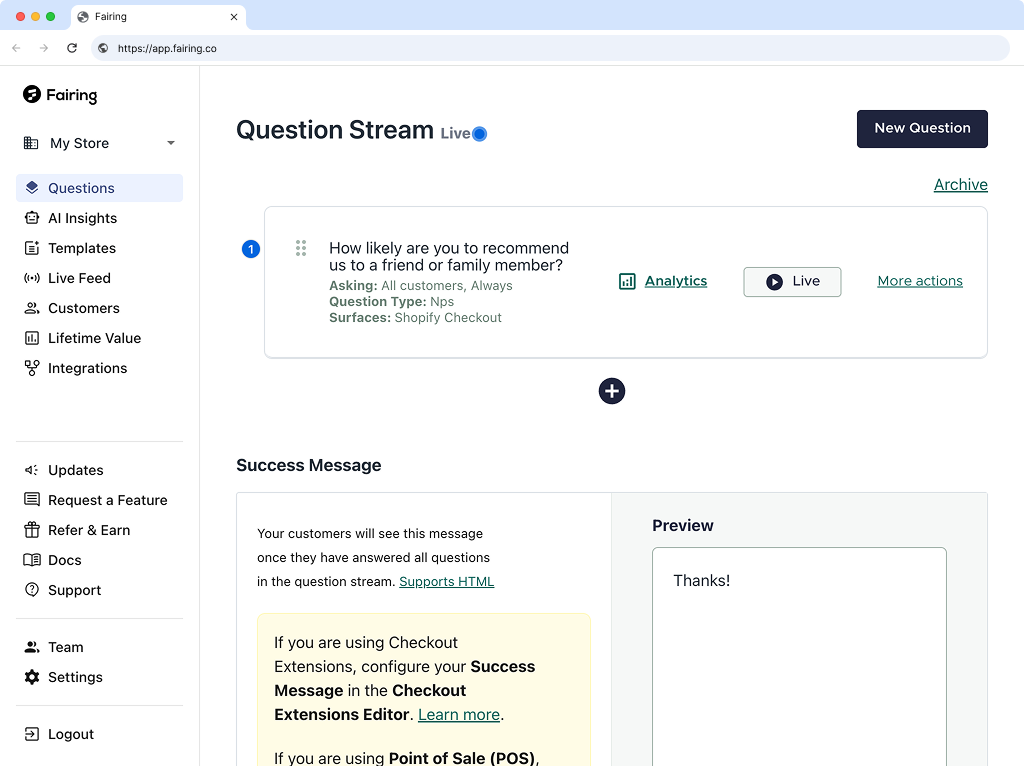Open More actions for the question

(x=919, y=281)
